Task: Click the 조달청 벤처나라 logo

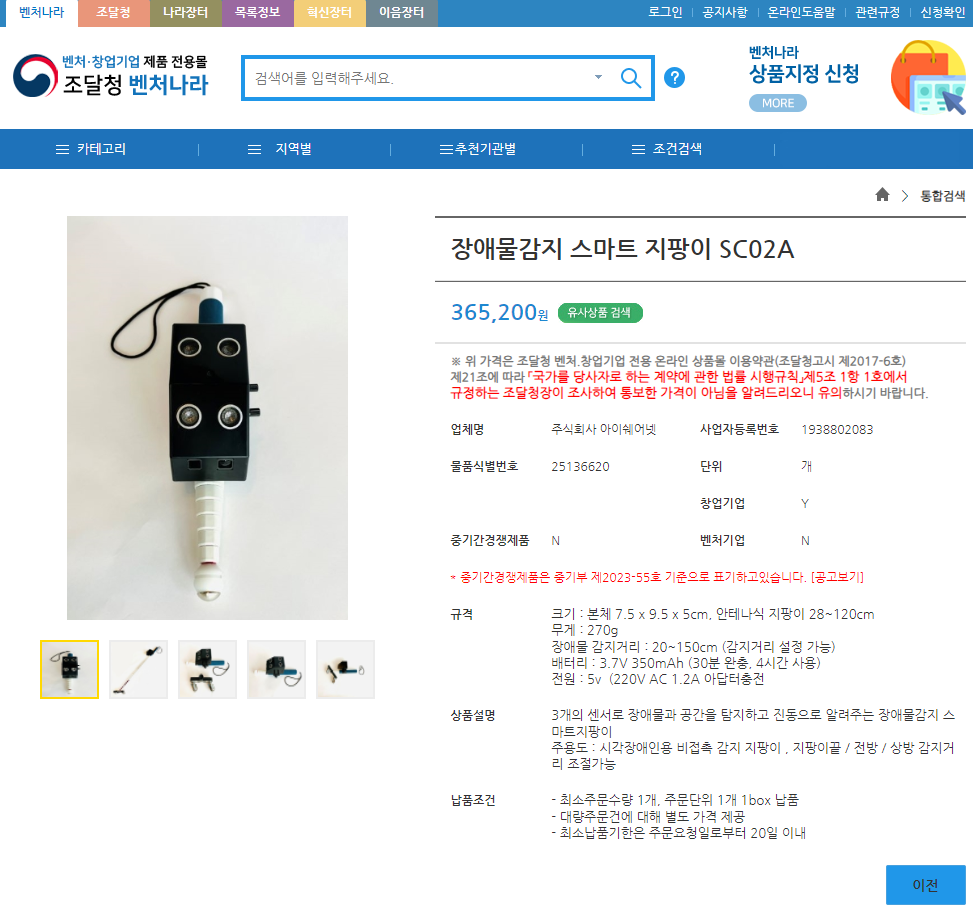Action: click(x=111, y=76)
